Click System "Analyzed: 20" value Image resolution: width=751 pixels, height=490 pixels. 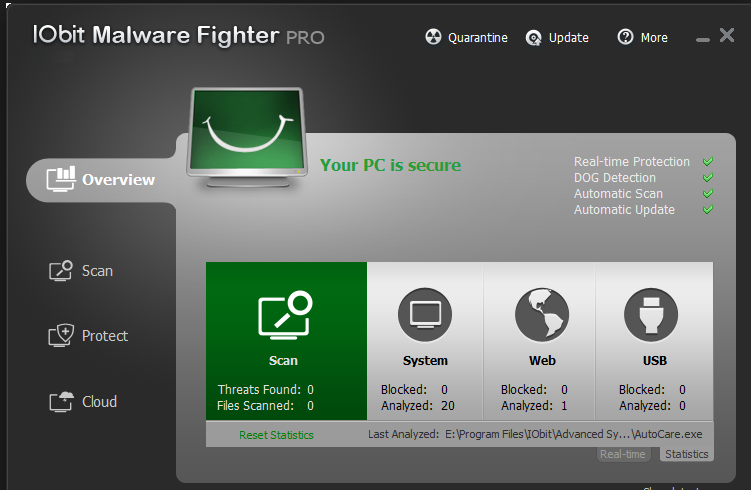(418, 406)
